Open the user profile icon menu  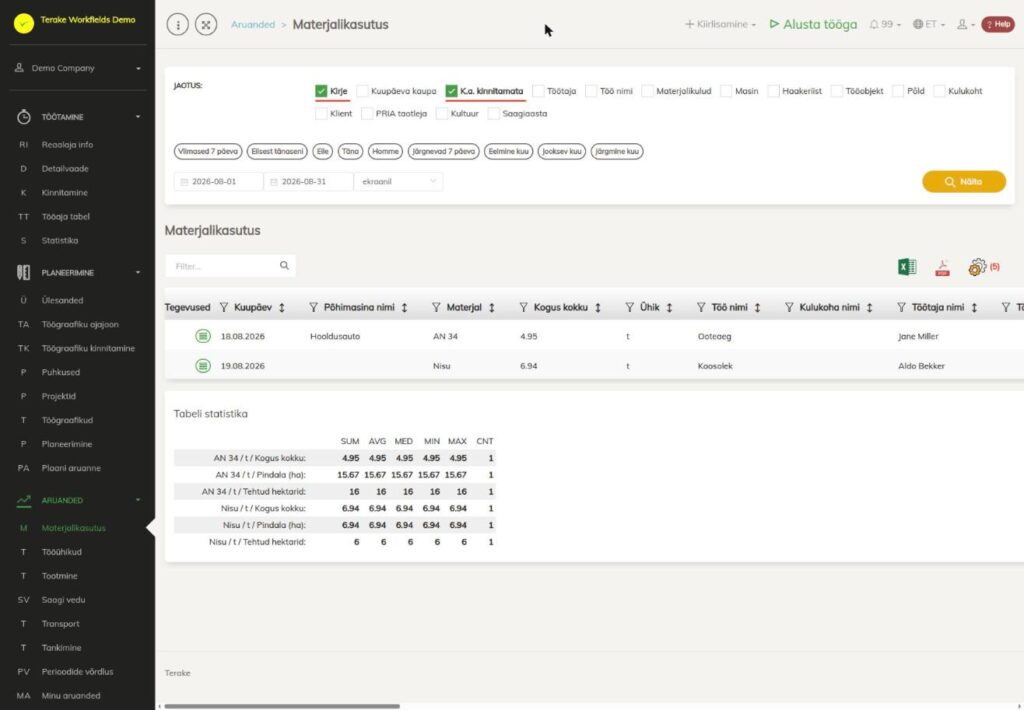pyautogui.click(x=966, y=24)
